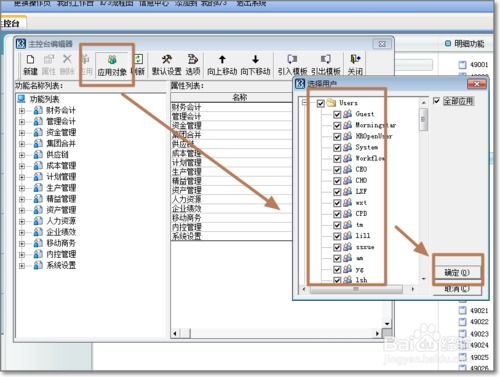Viewport: 500px width, 377px height.
Task: Open 默认设置 from the toolbar
Action: (x=166, y=60)
